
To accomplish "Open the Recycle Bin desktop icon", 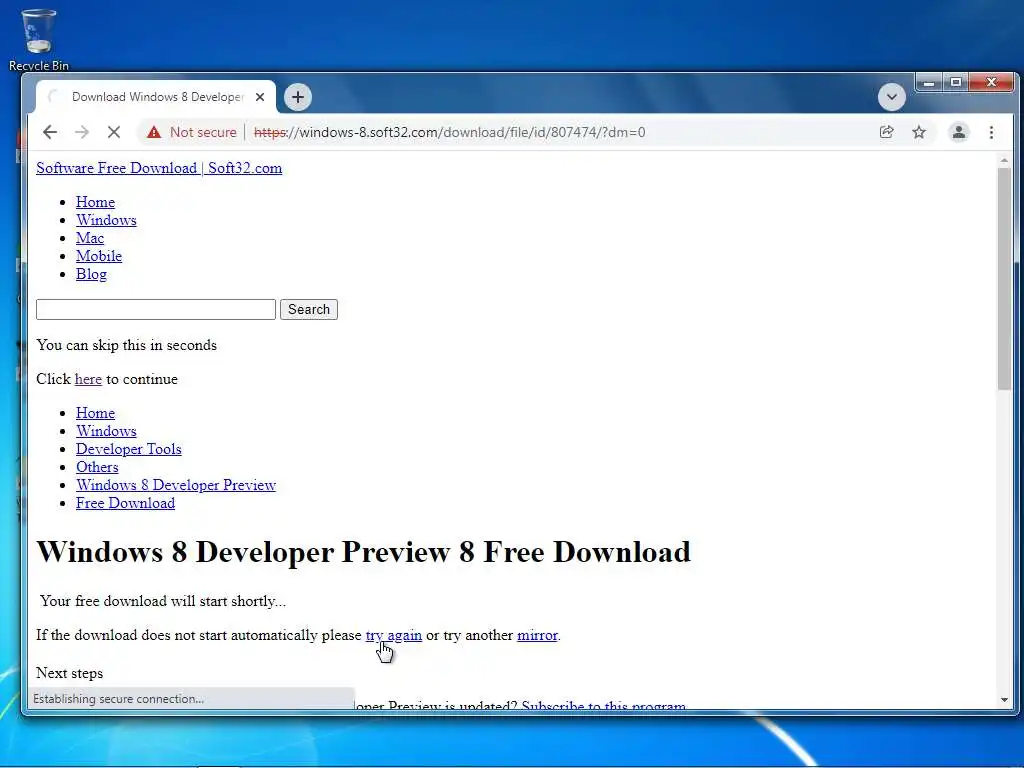I will (x=39, y=39).
